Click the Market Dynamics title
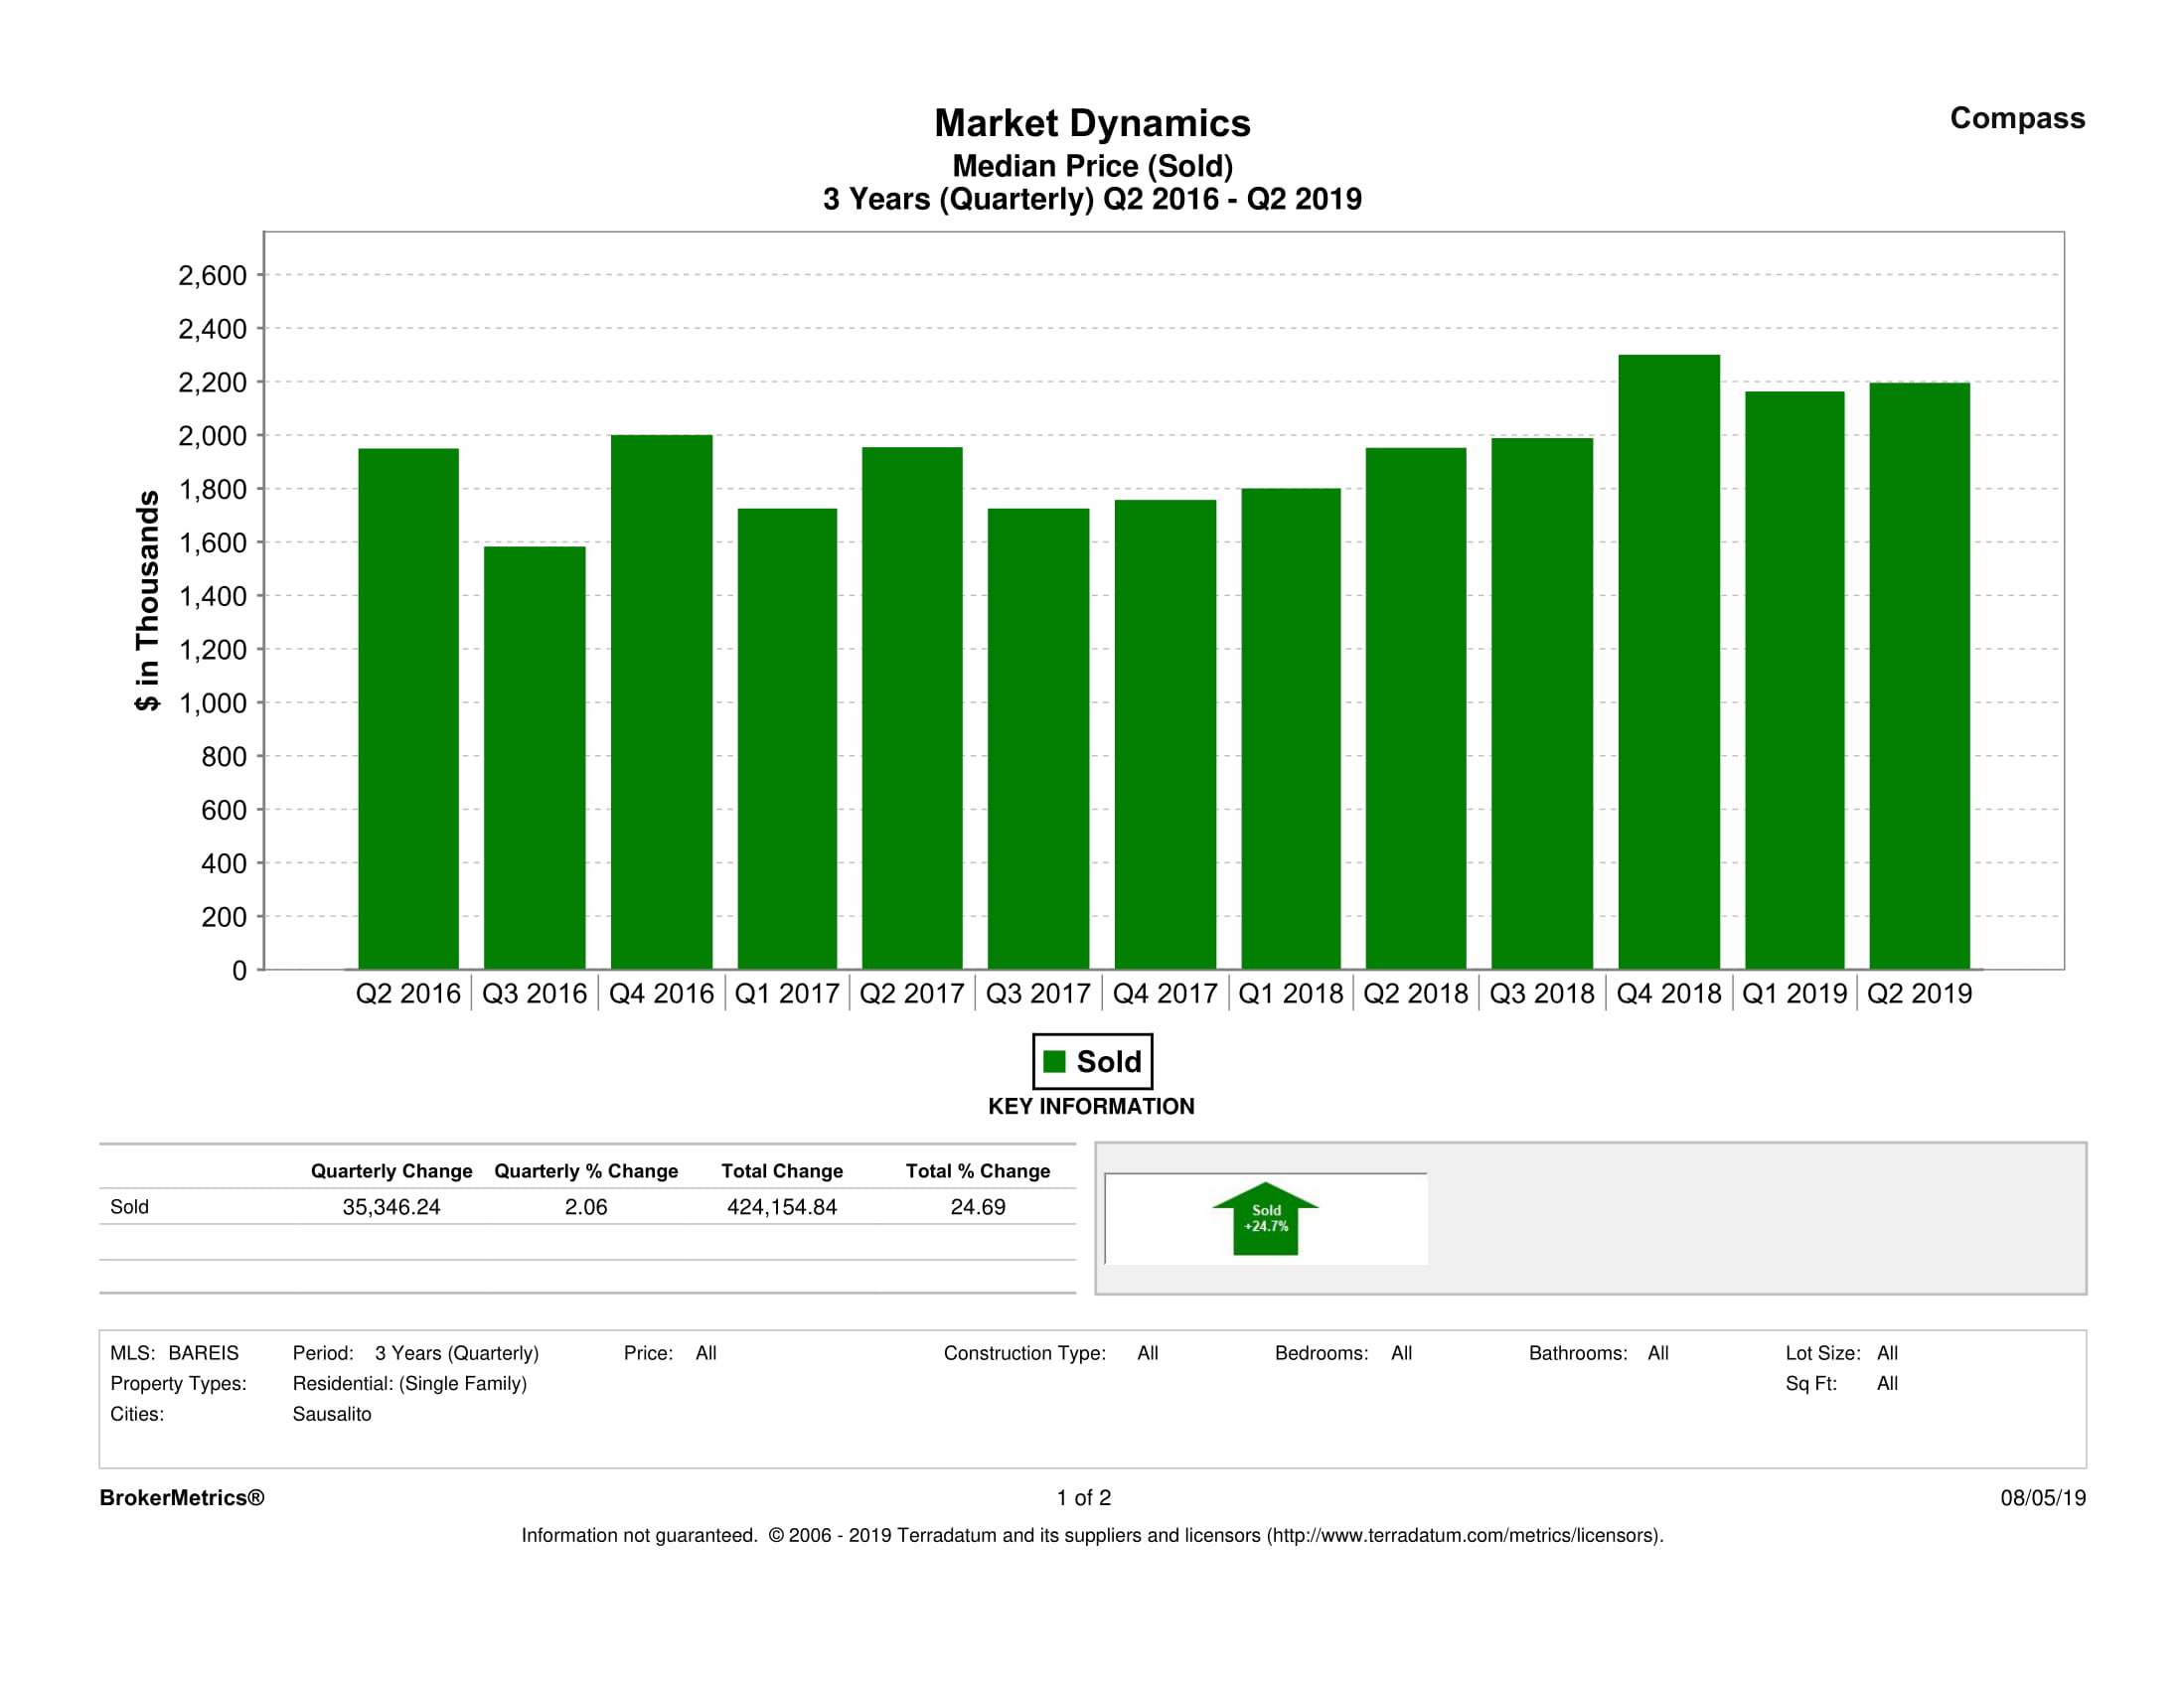This screenshot has width=2184, height=1689. point(1091,123)
